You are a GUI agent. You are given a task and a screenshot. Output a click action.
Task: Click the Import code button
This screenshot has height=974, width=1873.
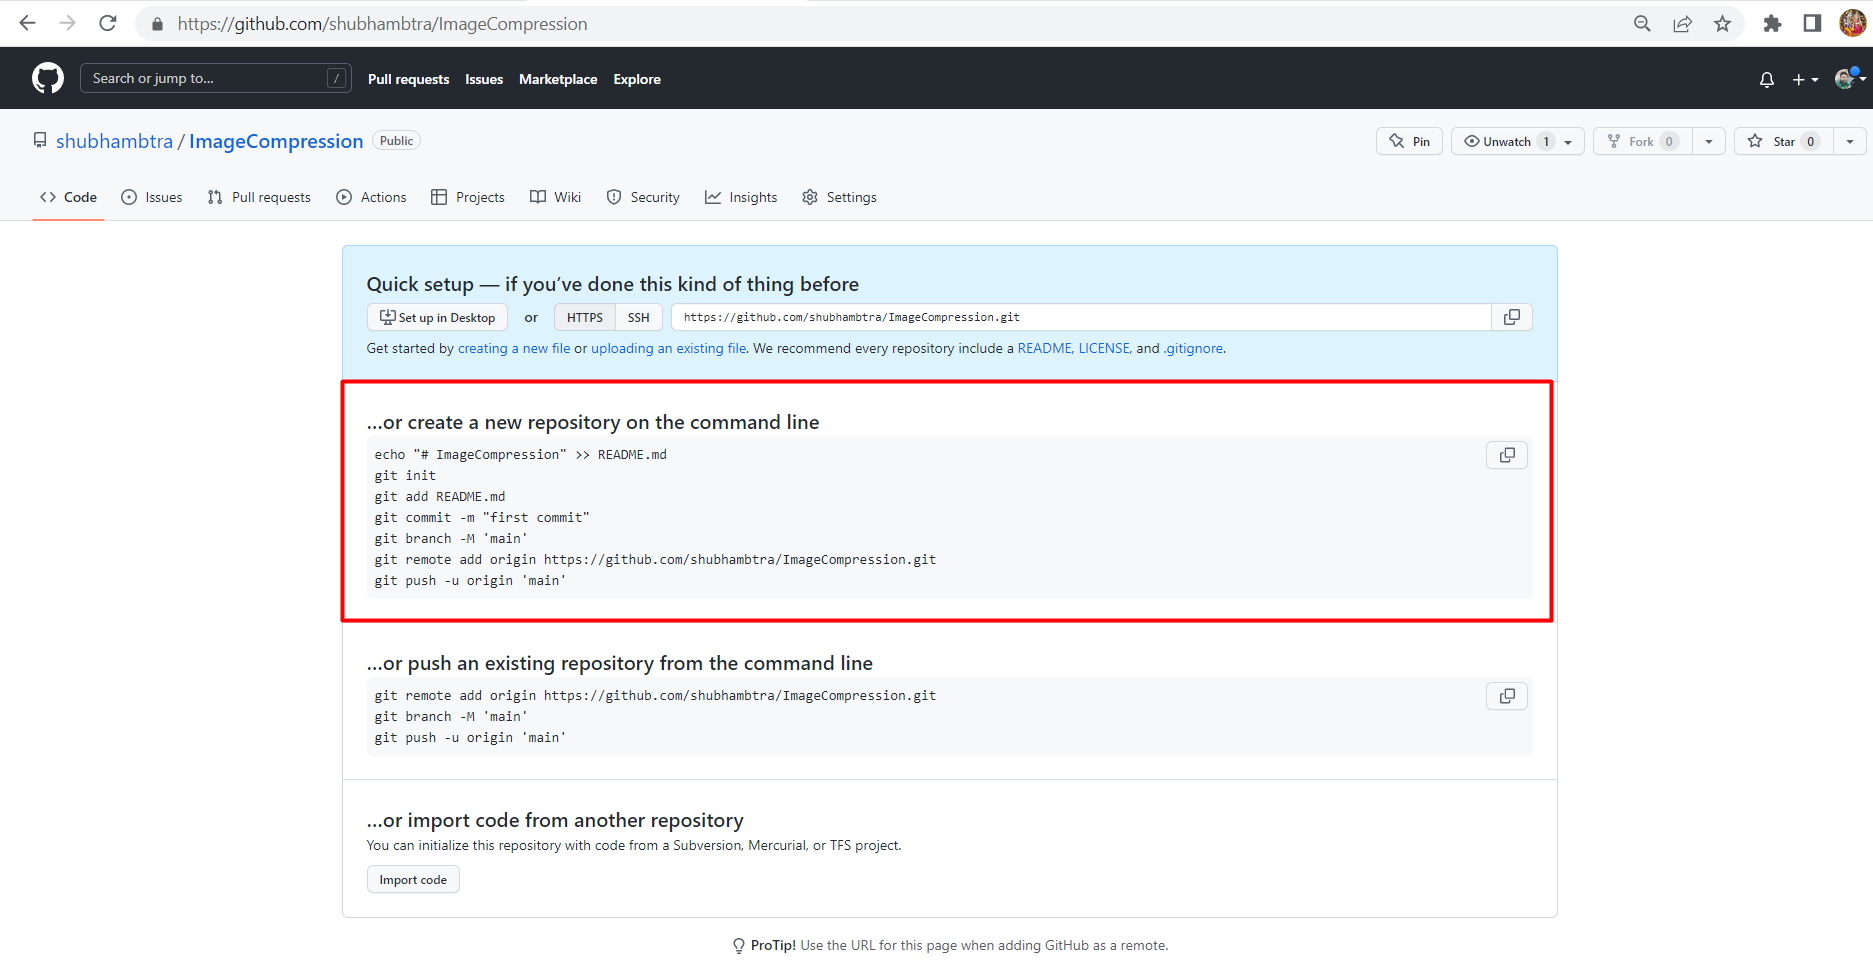(413, 880)
